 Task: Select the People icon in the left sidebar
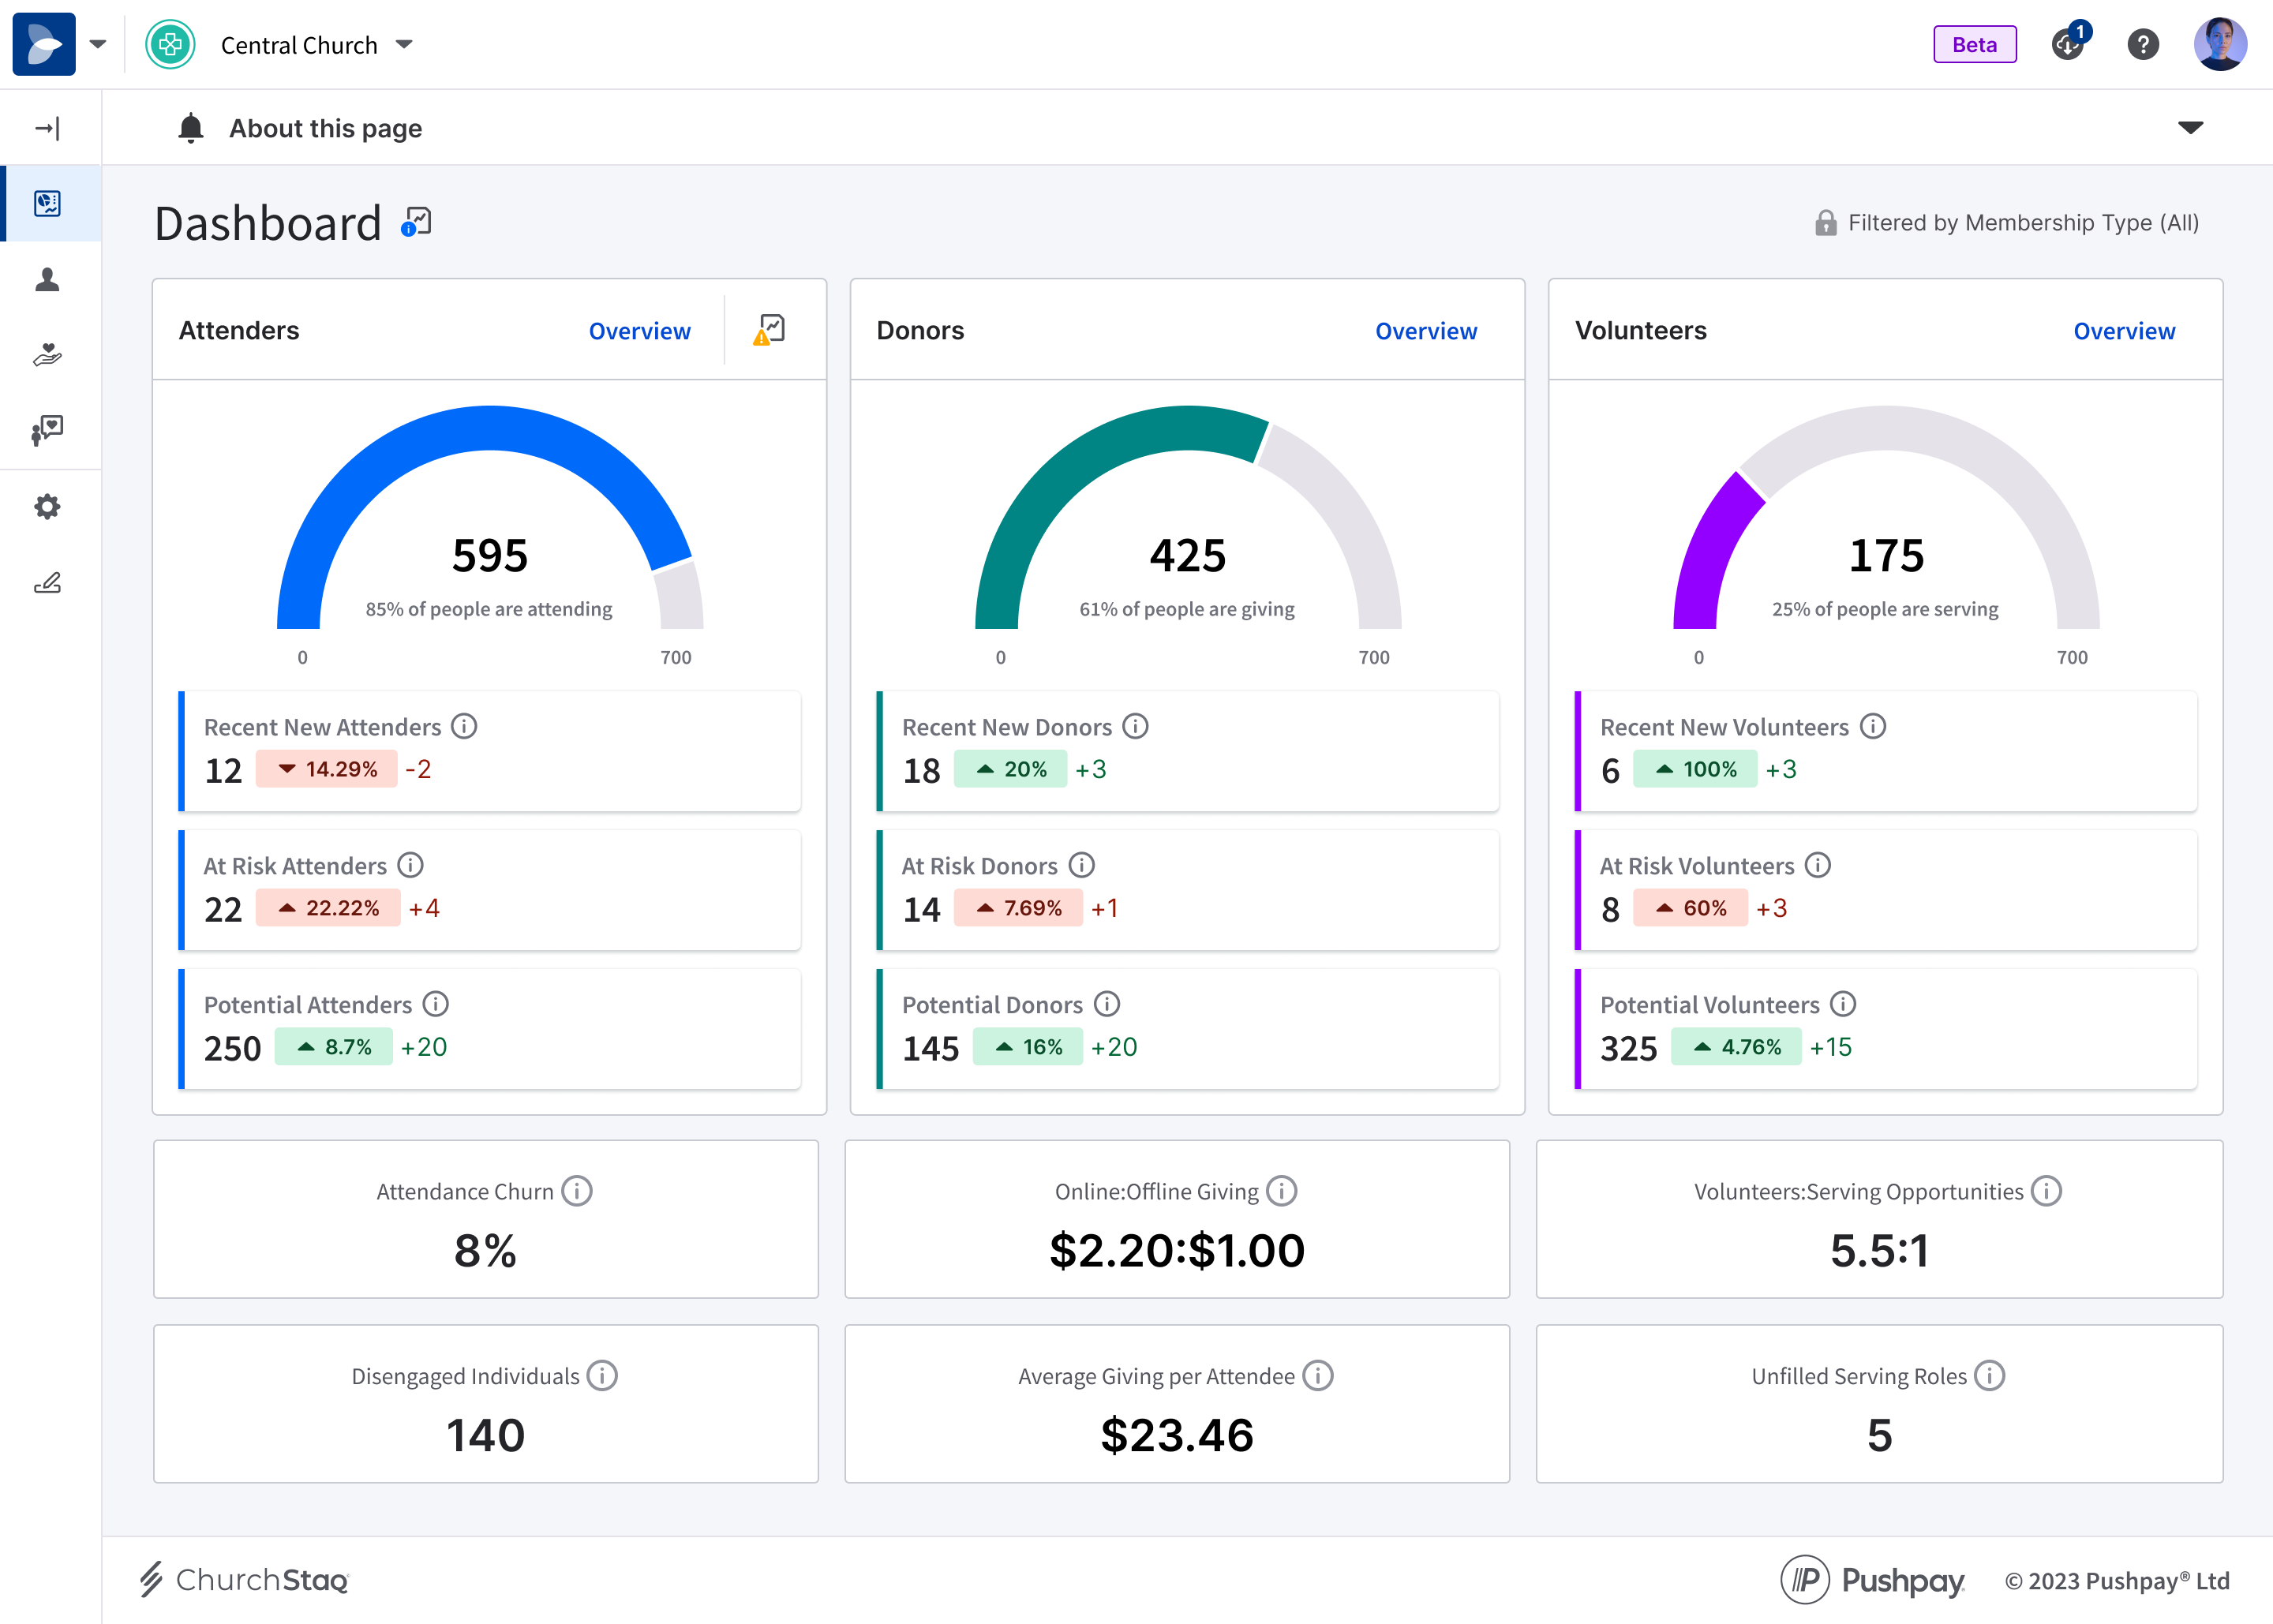click(47, 281)
